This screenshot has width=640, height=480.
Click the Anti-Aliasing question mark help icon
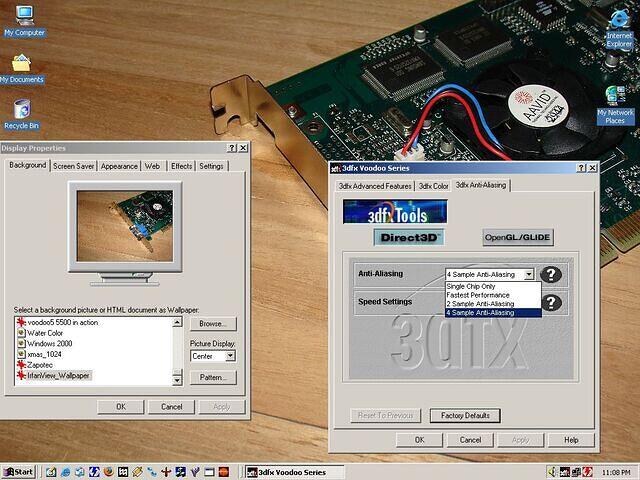coord(551,274)
